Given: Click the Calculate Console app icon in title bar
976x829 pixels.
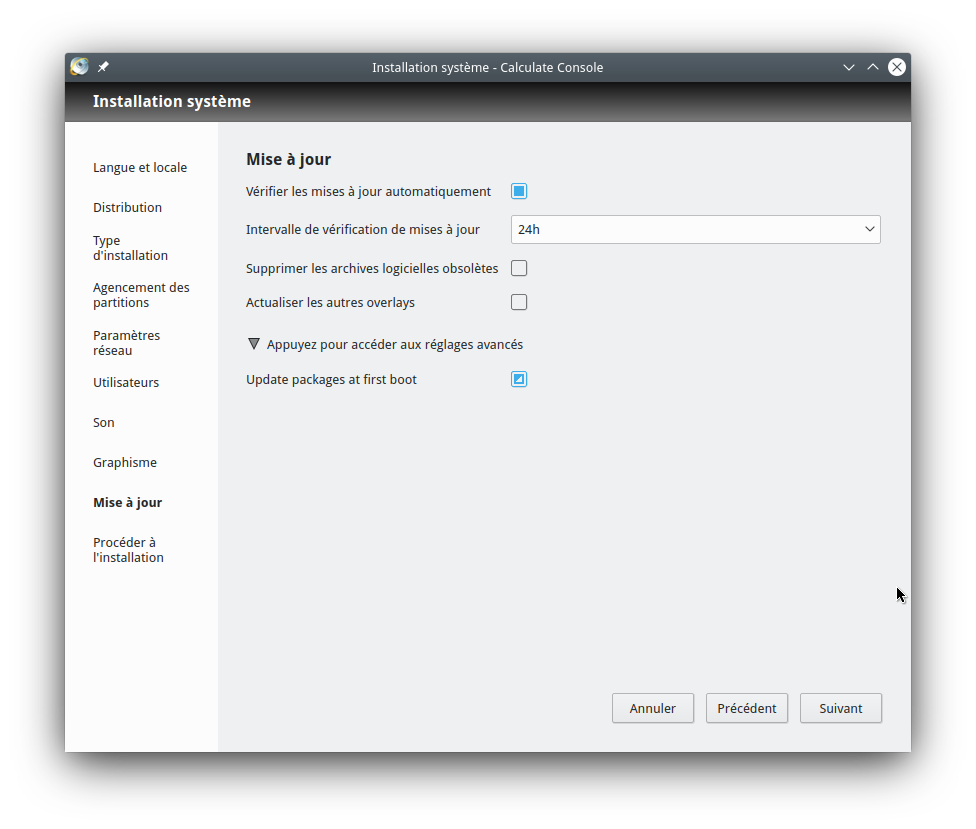Looking at the screenshot, I should click(x=80, y=67).
